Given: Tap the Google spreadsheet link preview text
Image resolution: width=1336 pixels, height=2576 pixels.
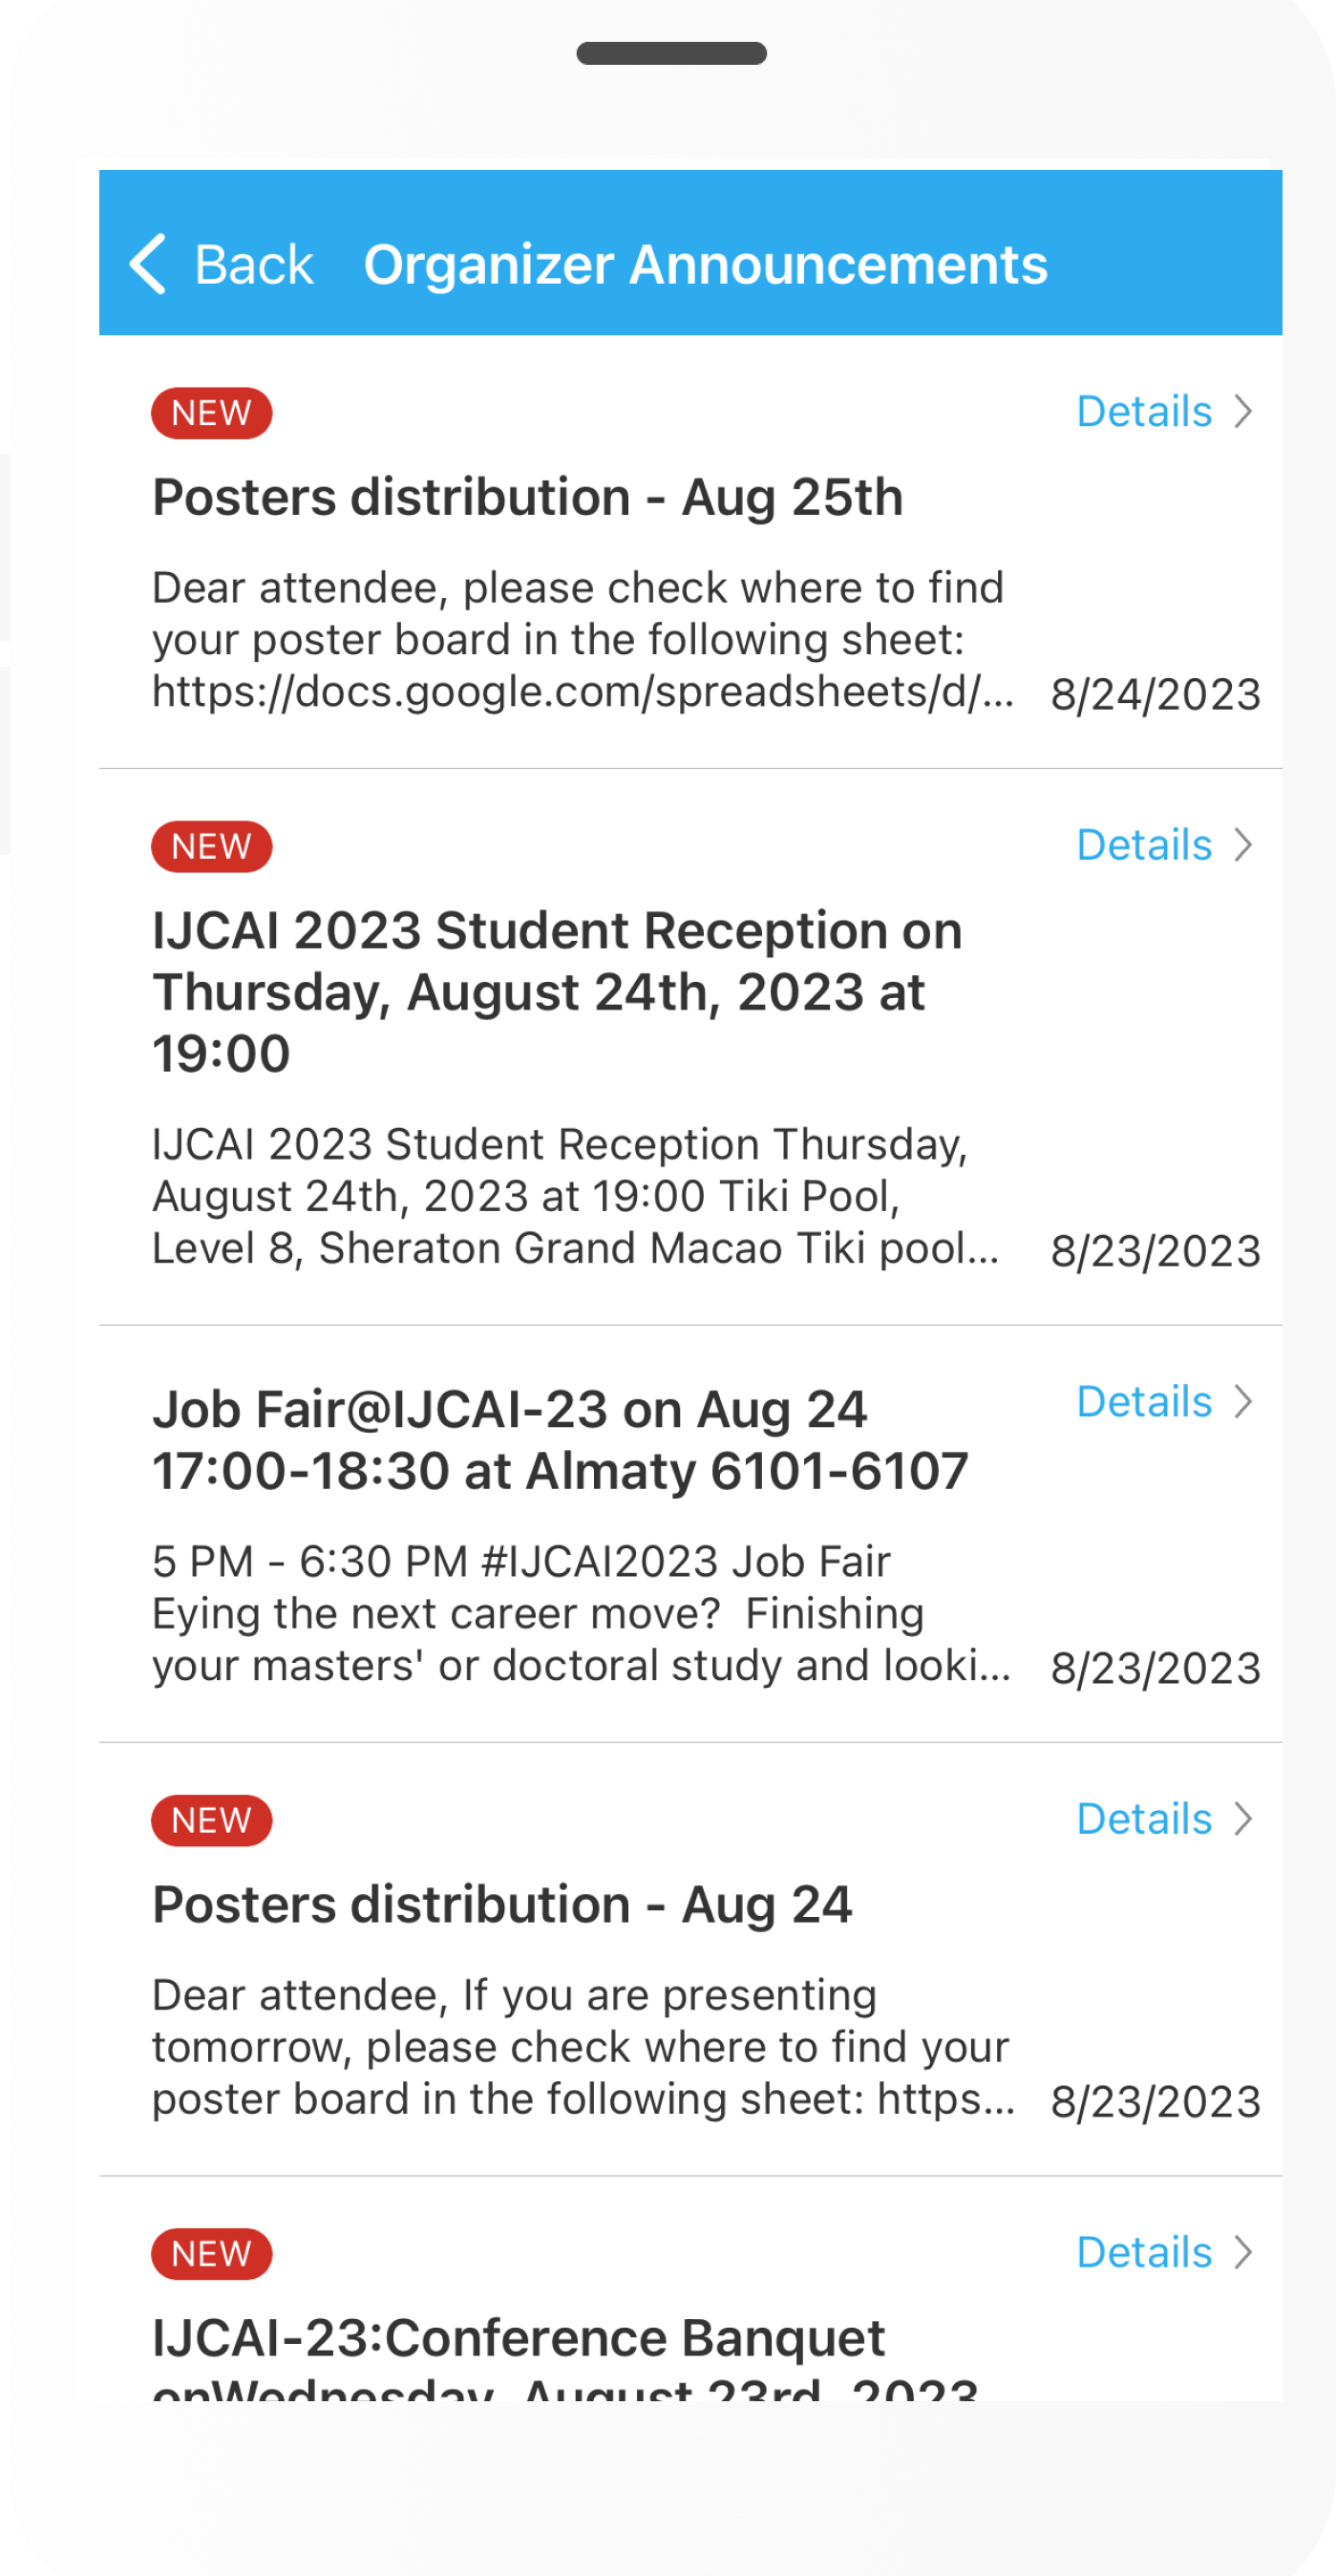Looking at the screenshot, I should point(582,692).
